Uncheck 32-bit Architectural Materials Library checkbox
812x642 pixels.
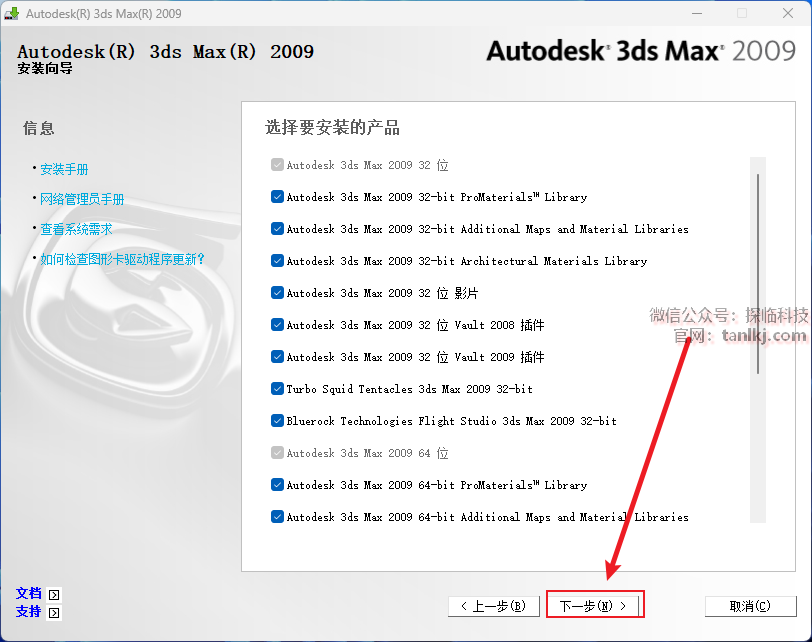(x=277, y=261)
